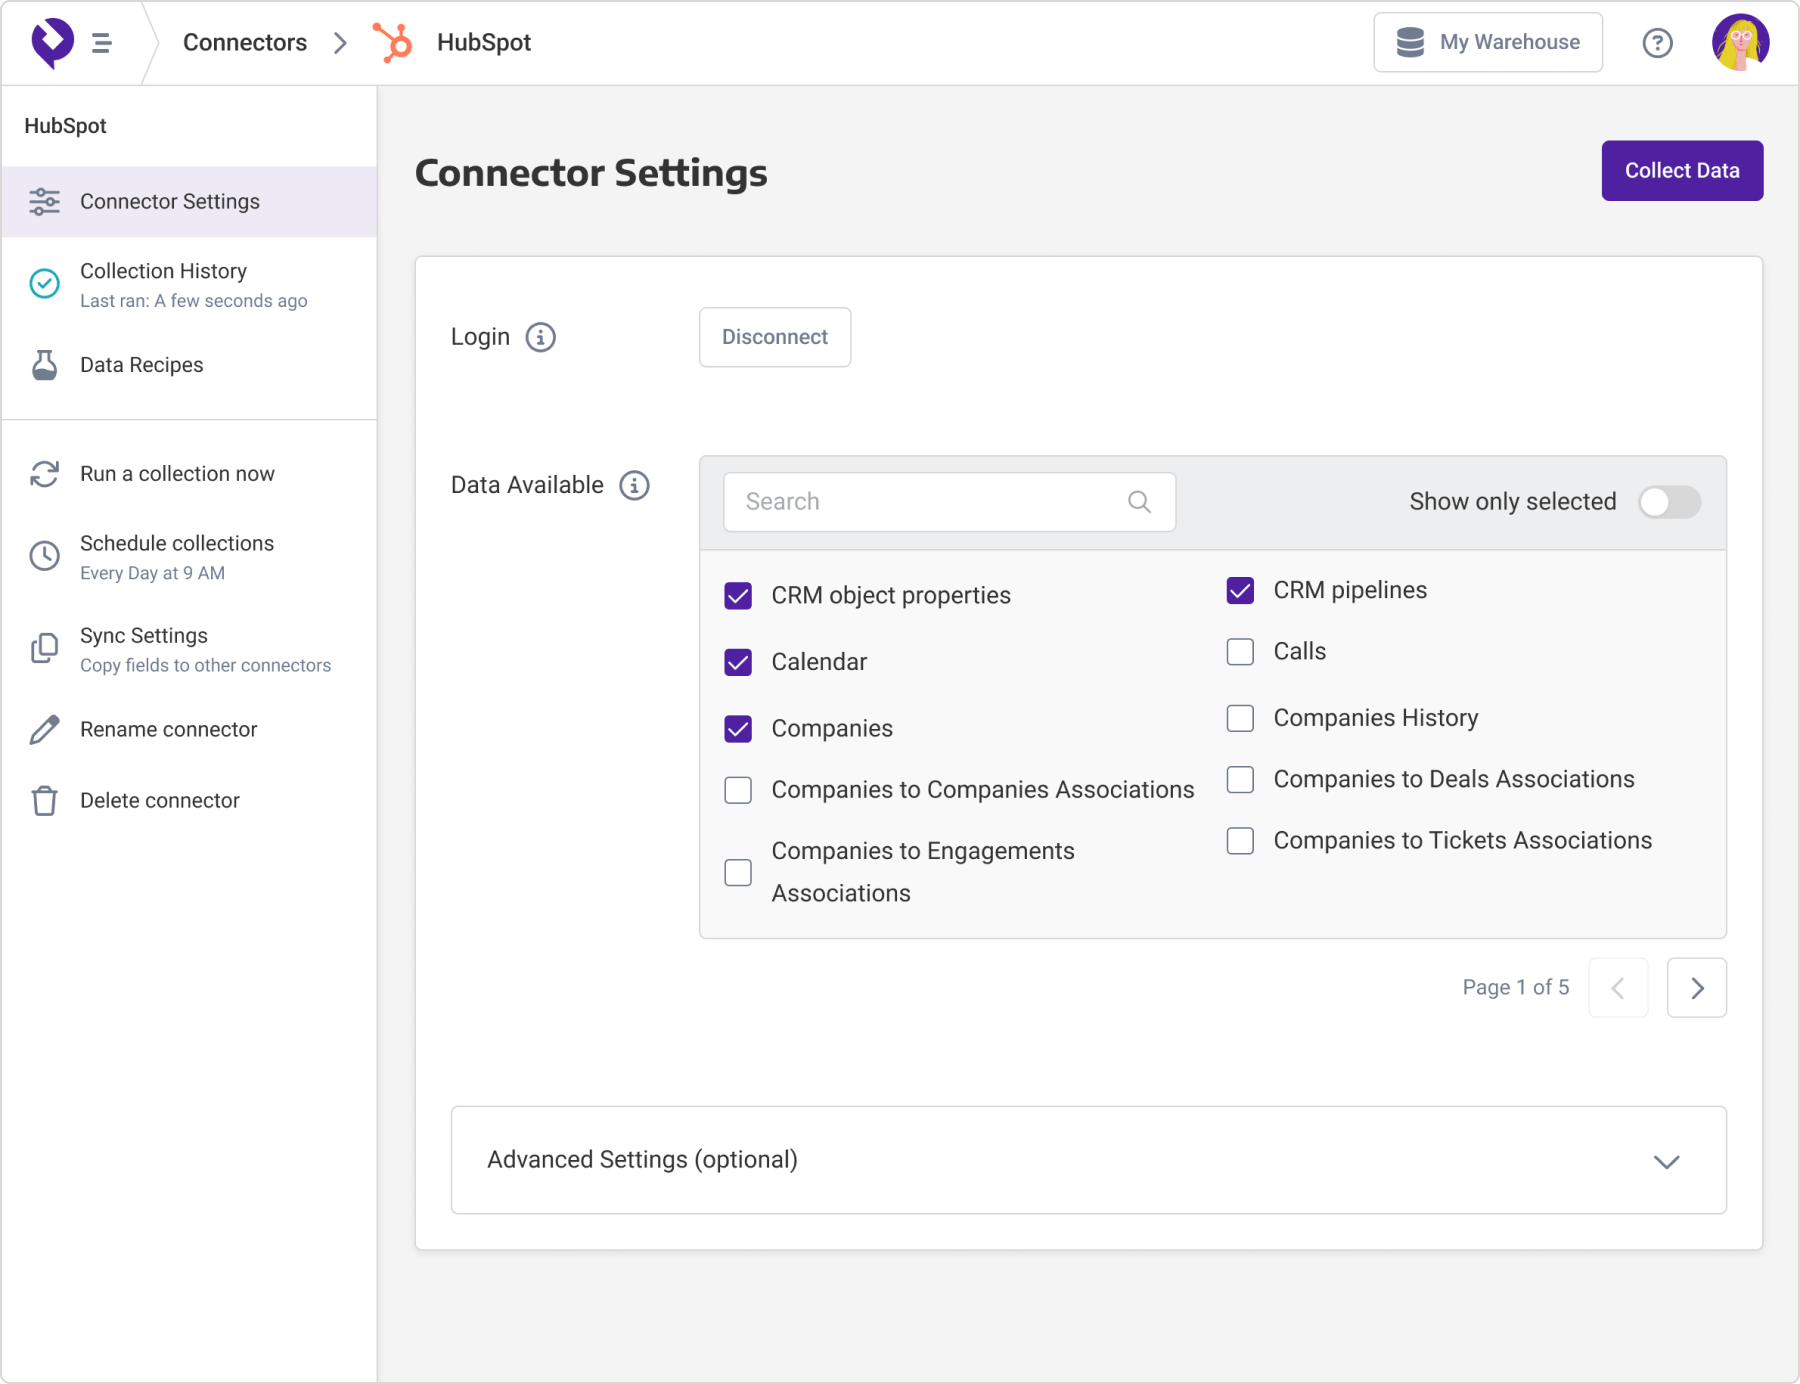
Task: Uncheck the Companies checkbox
Action: click(x=738, y=729)
